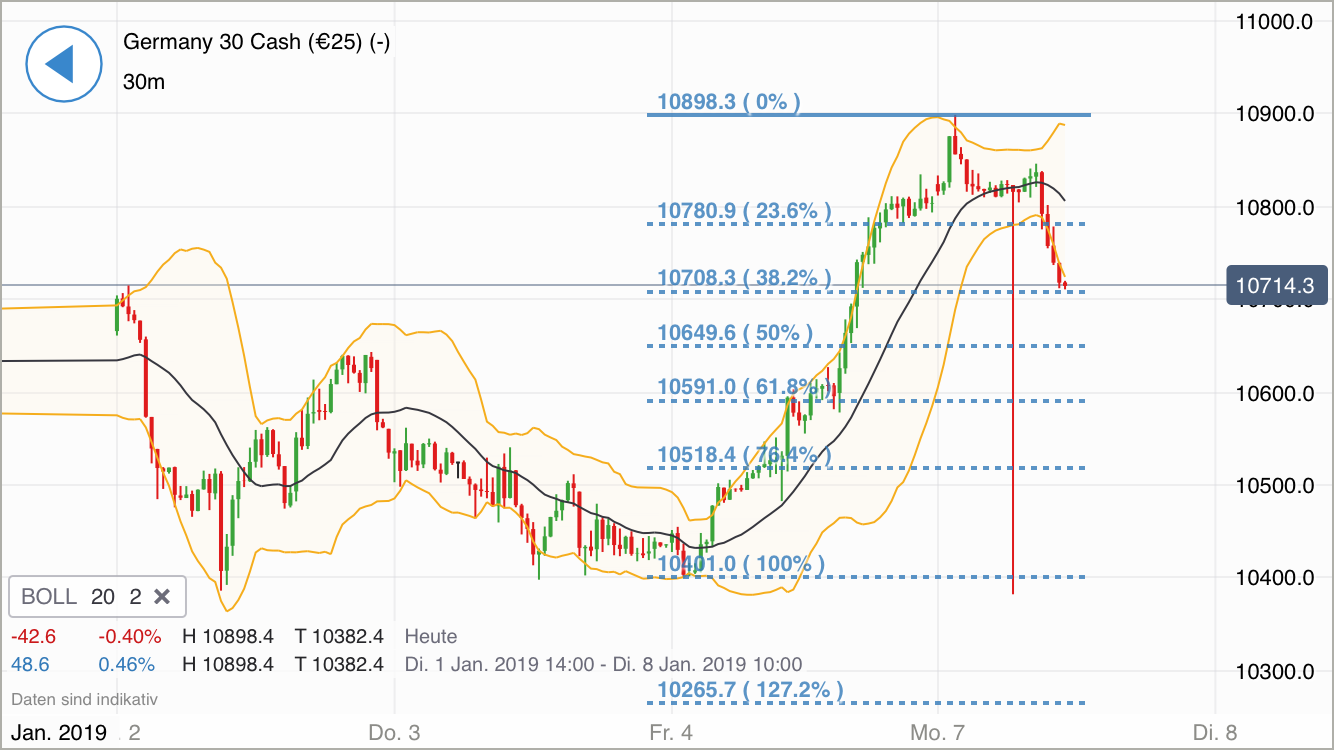Remove the BOLL indicator with its X
The image size is (1334, 750).
point(163,596)
